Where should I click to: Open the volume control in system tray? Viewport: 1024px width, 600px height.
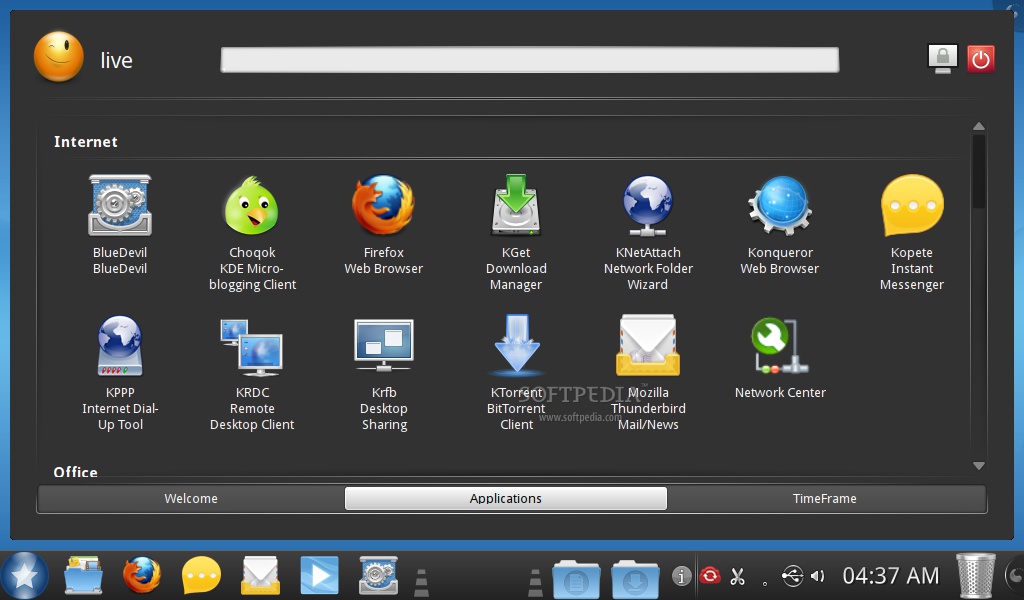coord(817,576)
